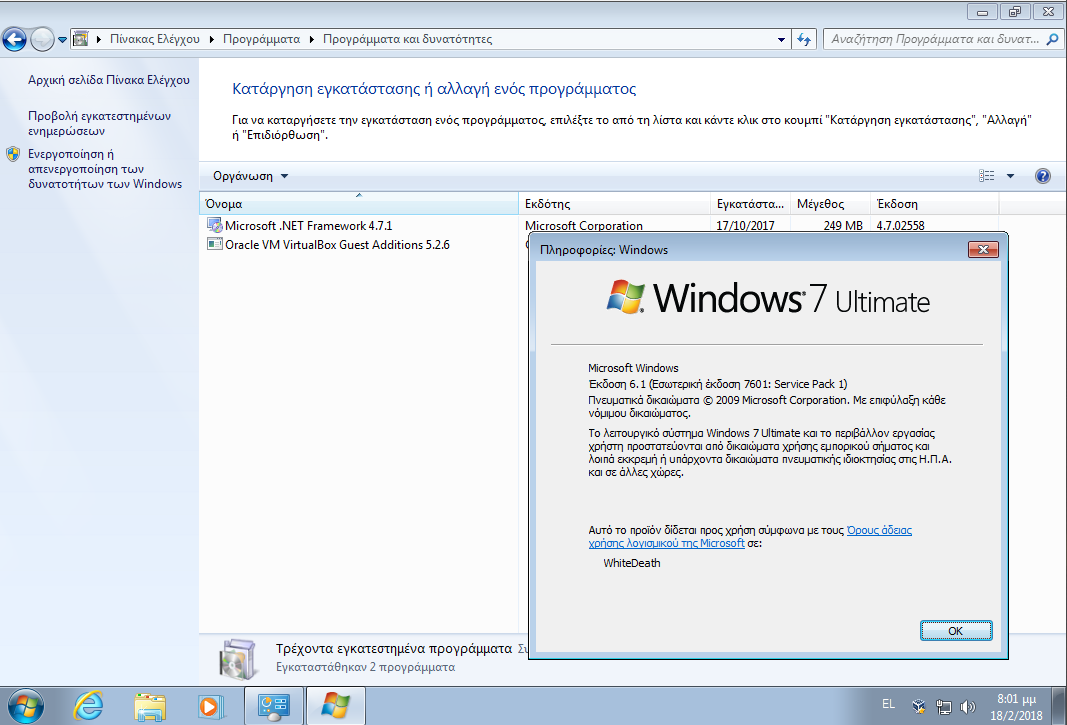The width and height of the screenshot is (1067, 725).
Task: Confirm the About Windows dialog with OK
Action: (x=956, y=631)
